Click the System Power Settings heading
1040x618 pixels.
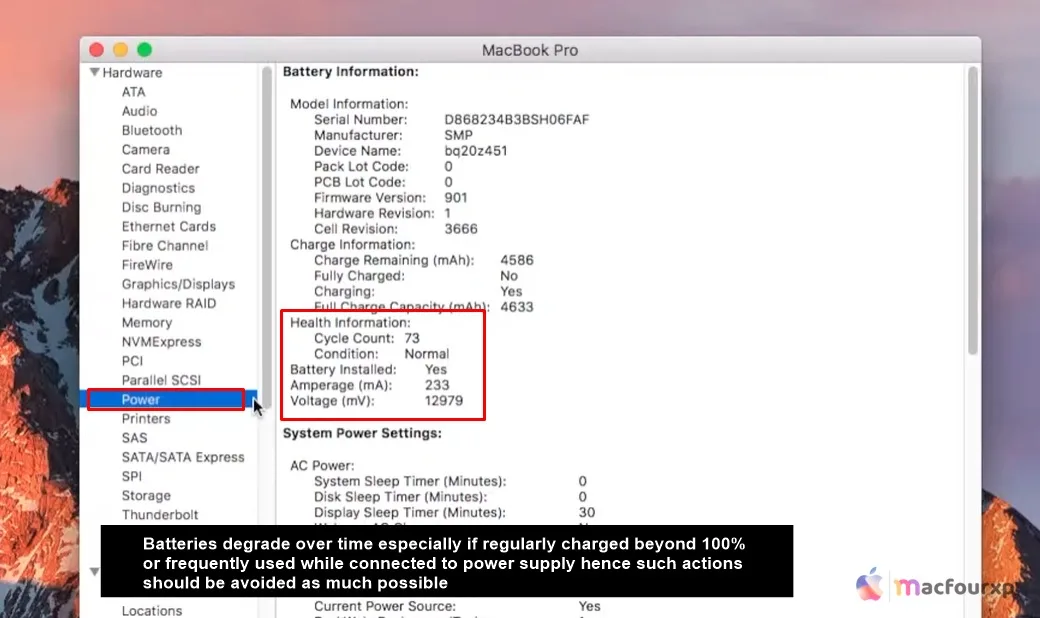pos(362,433)
